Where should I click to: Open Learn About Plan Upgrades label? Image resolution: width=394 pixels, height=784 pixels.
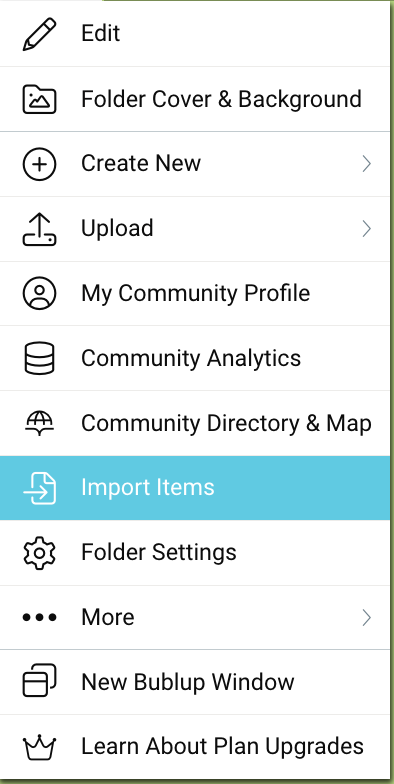pyautogui.click(x=222, y=746)
